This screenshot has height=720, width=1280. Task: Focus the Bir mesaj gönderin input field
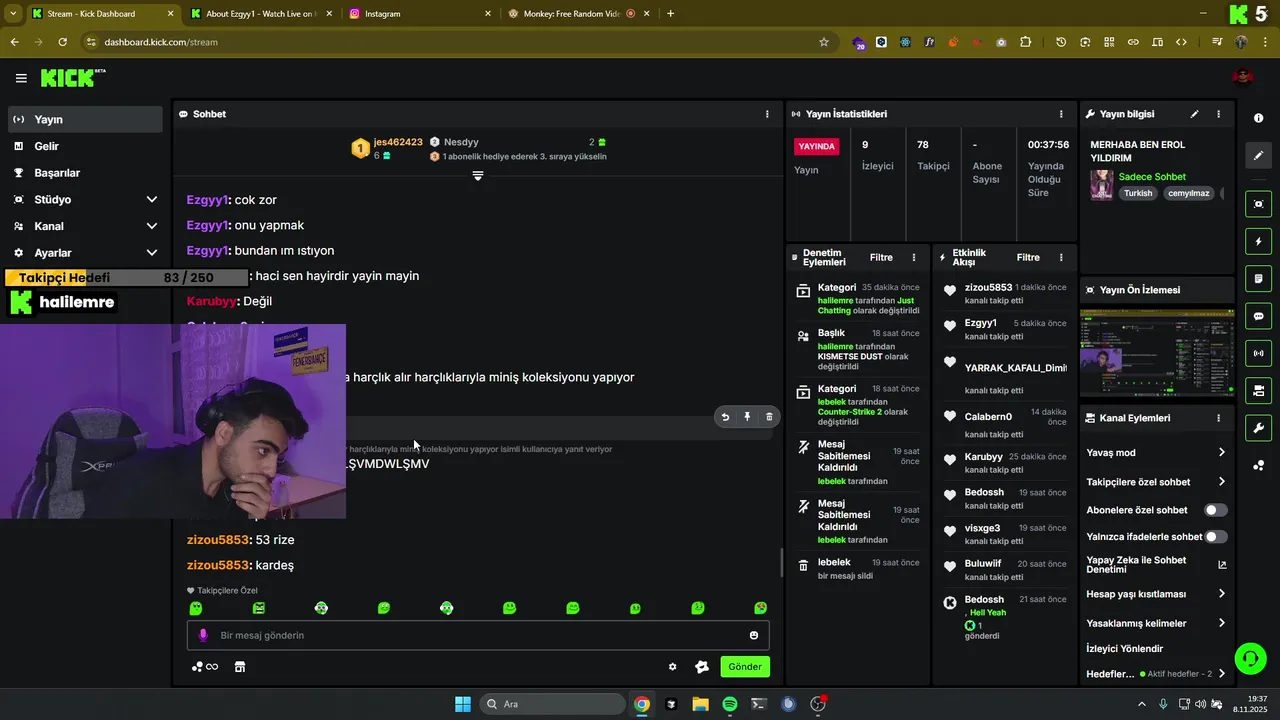click(478, 635)
